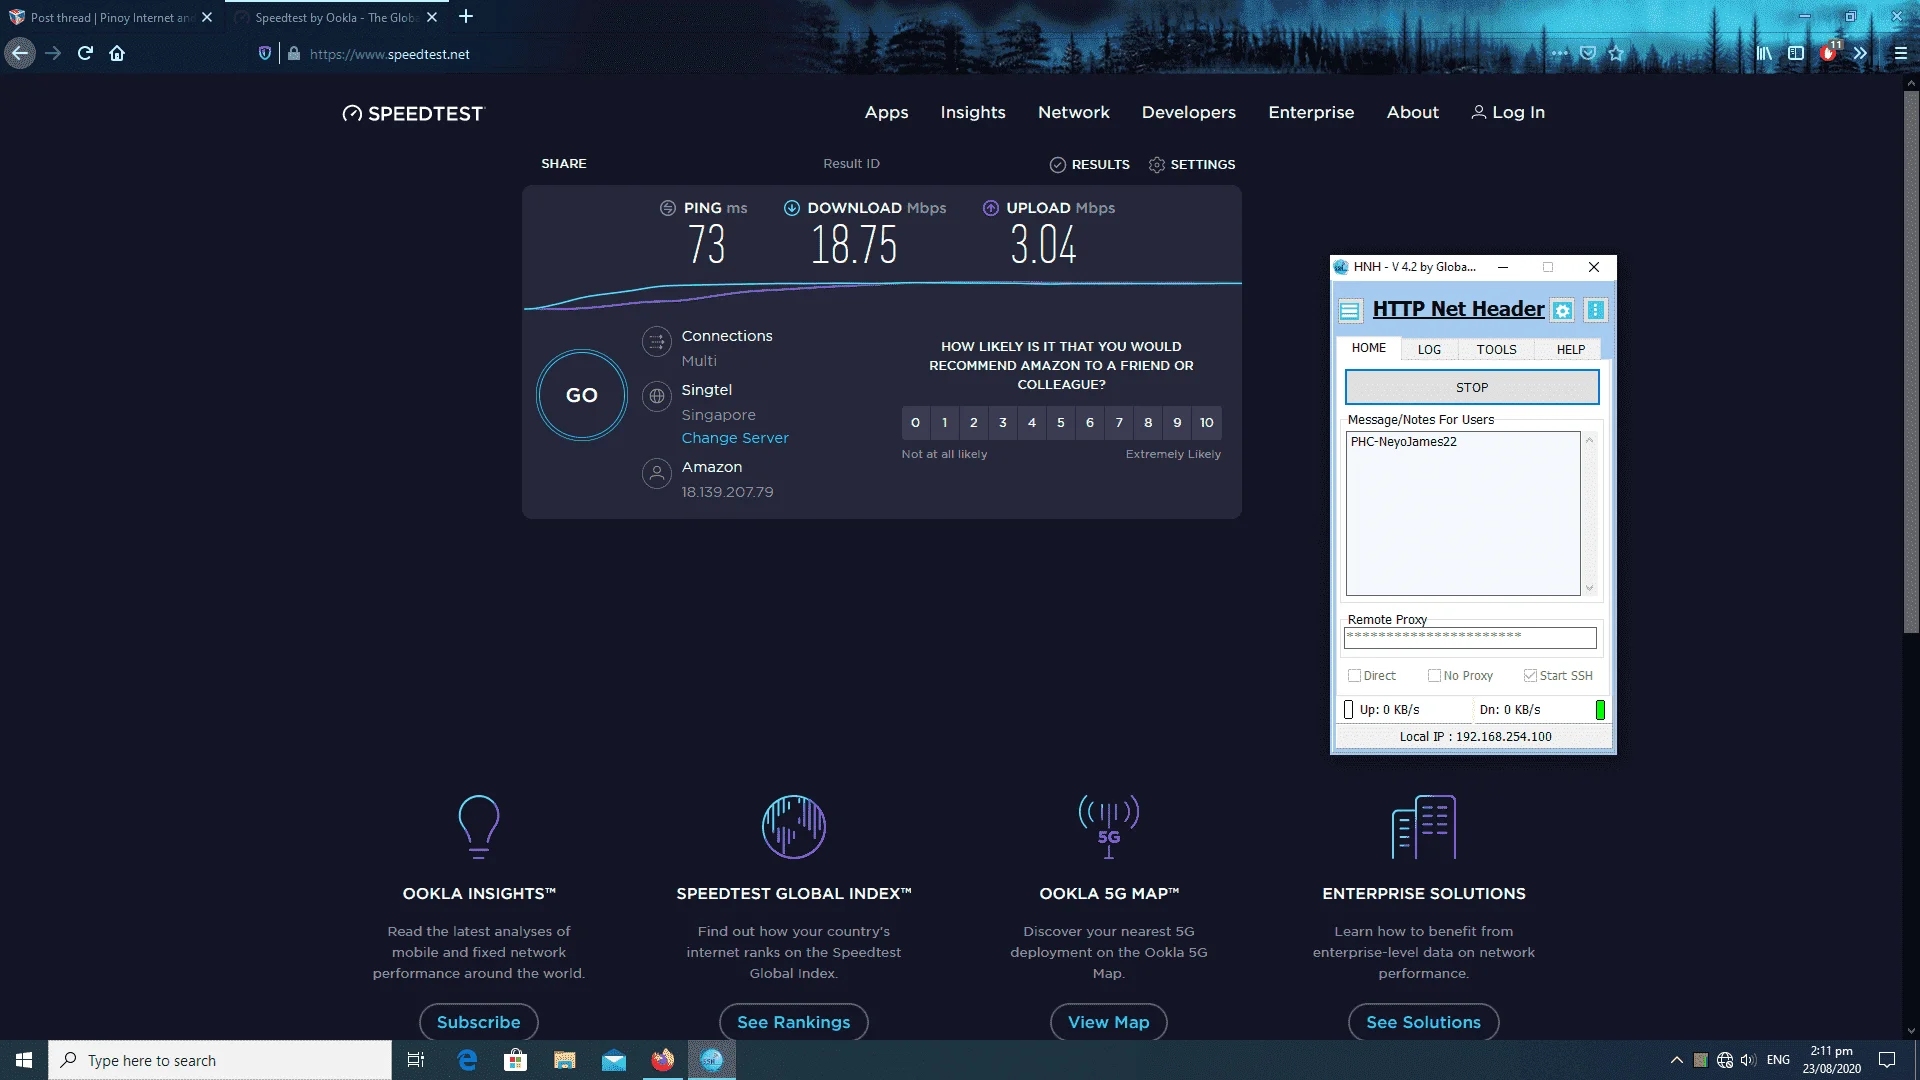Screen dimensions: 1920x1080
Task: Rate recommendation score 10
Action: tap(1207, 422)
